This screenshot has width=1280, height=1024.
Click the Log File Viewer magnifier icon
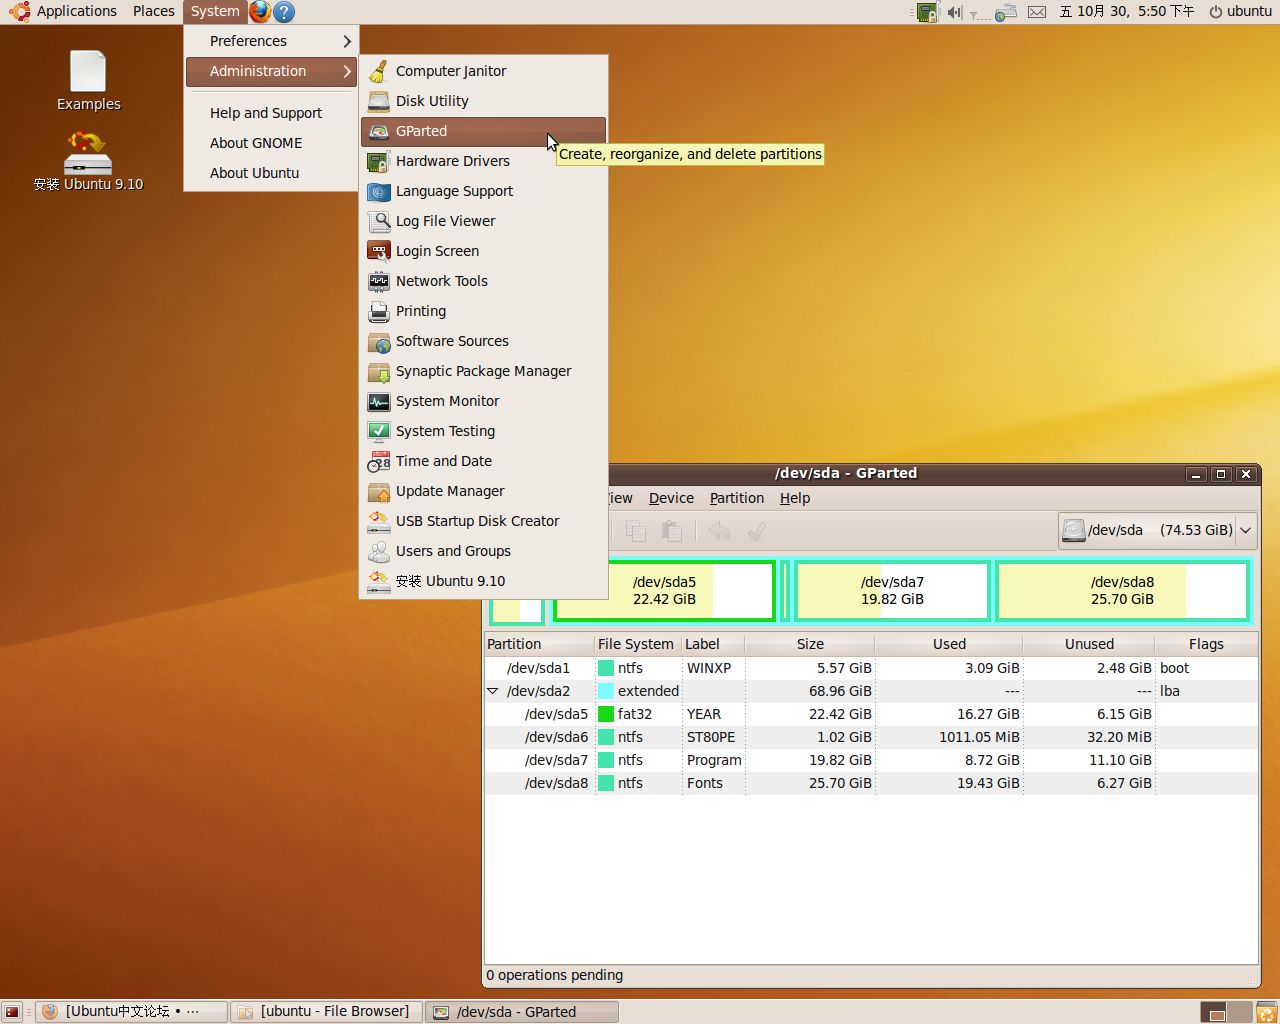[x=378, y=221]
